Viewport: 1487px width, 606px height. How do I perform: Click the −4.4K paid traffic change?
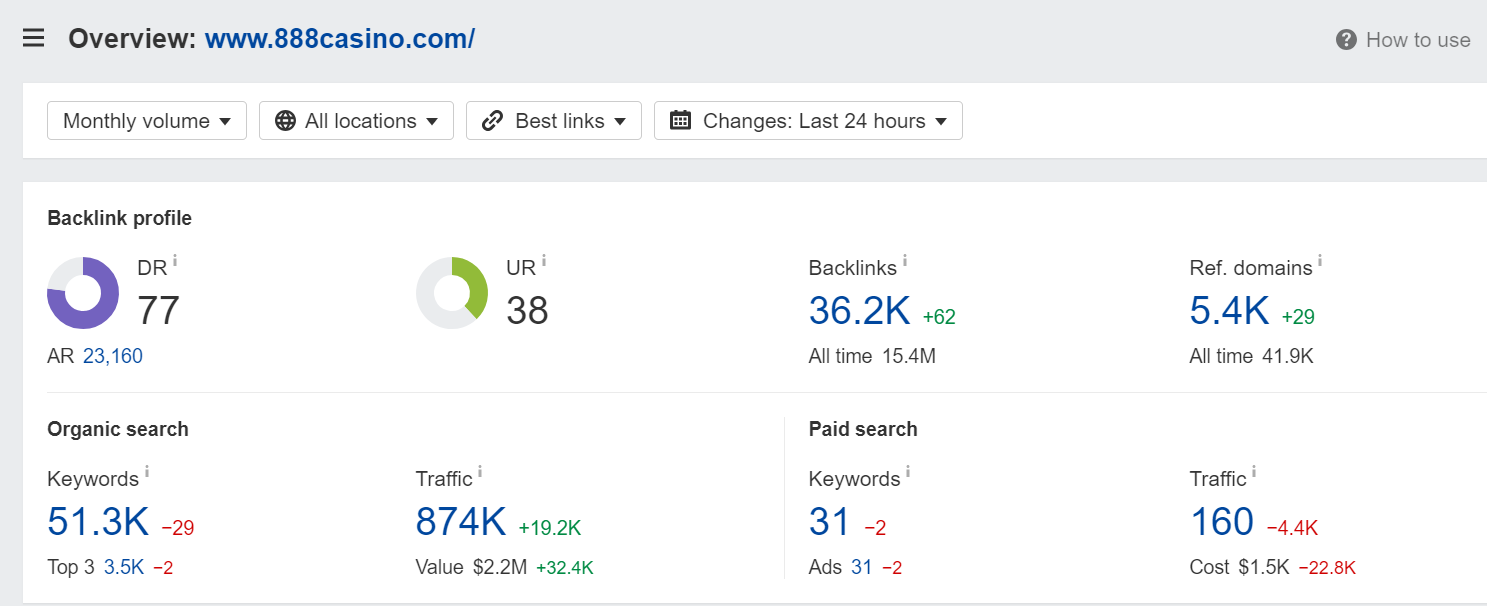(1293, 528)
